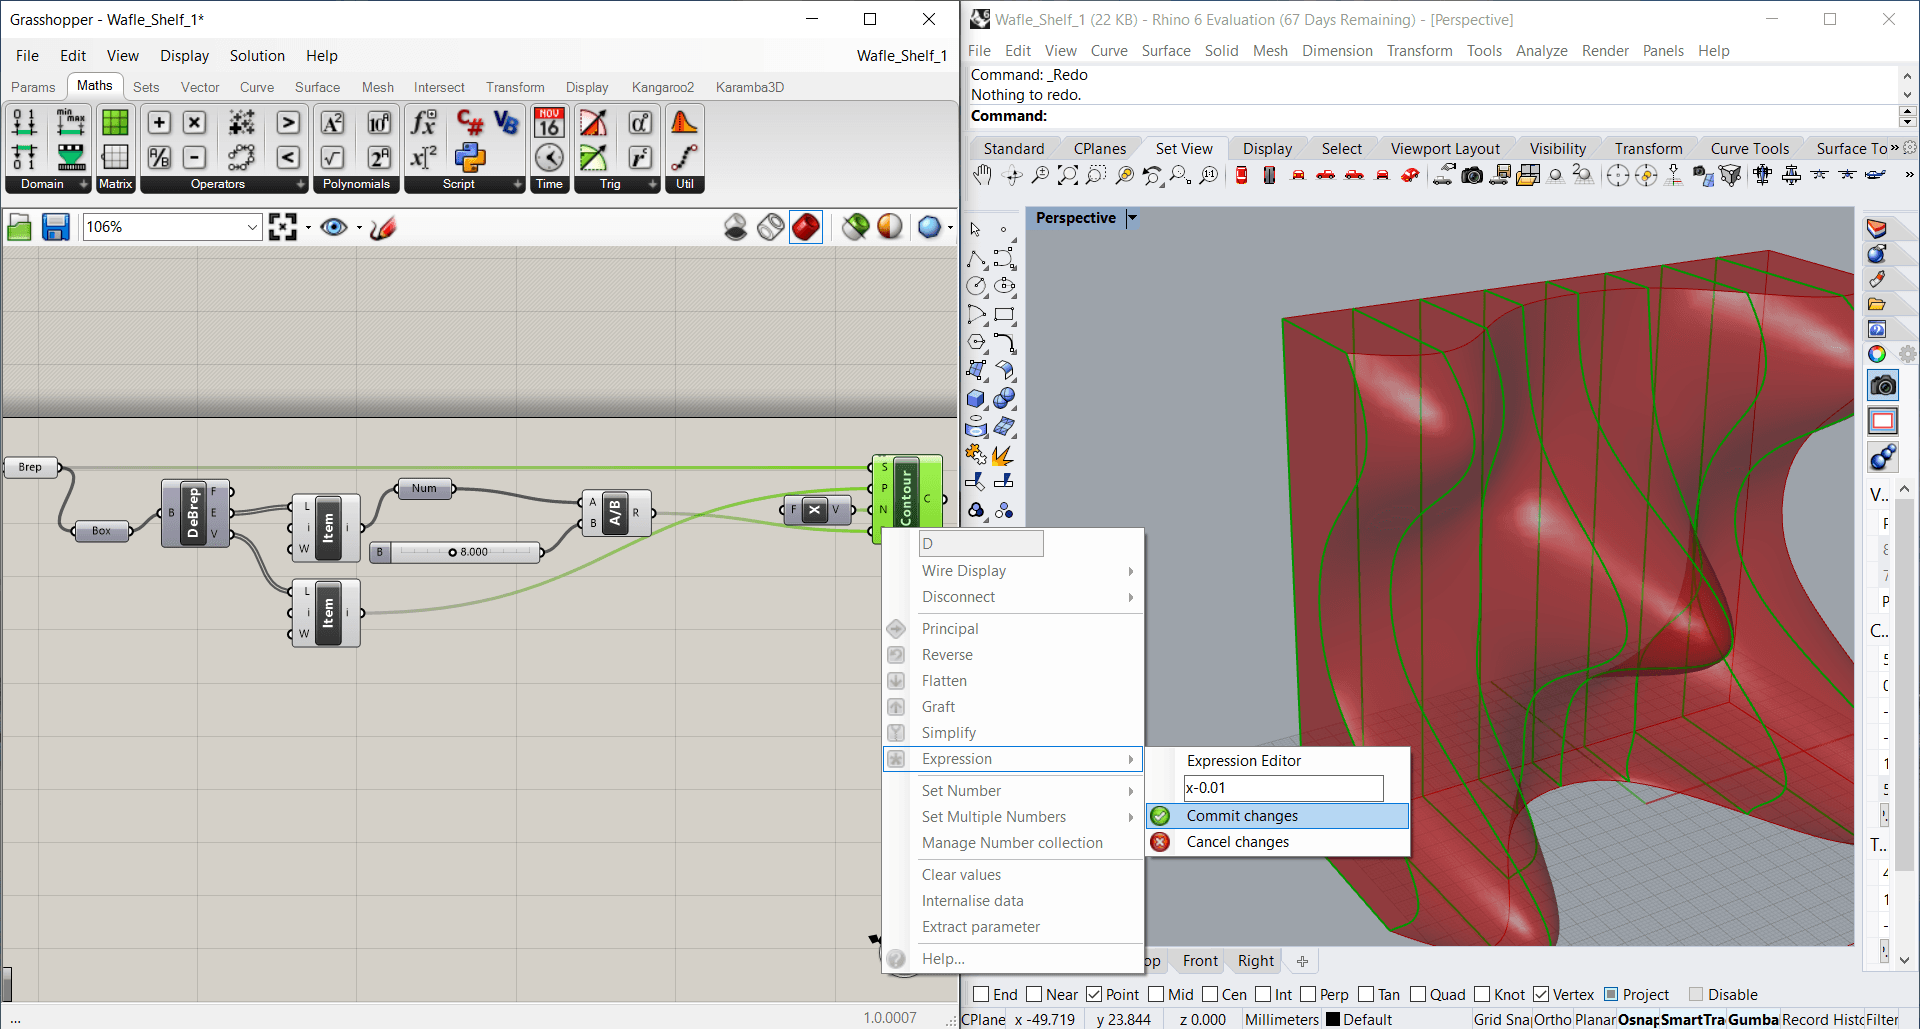1920x1029 pixels.
Task: Click the Save file icon in Grasshopper
Action: [55, 228]
